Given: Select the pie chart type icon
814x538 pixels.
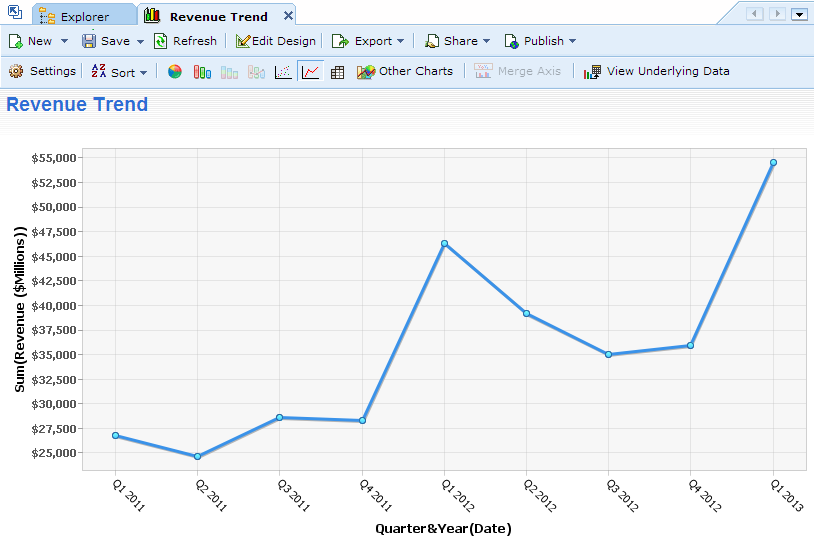Looking at the screenshot, I should [x=175, y=72].
